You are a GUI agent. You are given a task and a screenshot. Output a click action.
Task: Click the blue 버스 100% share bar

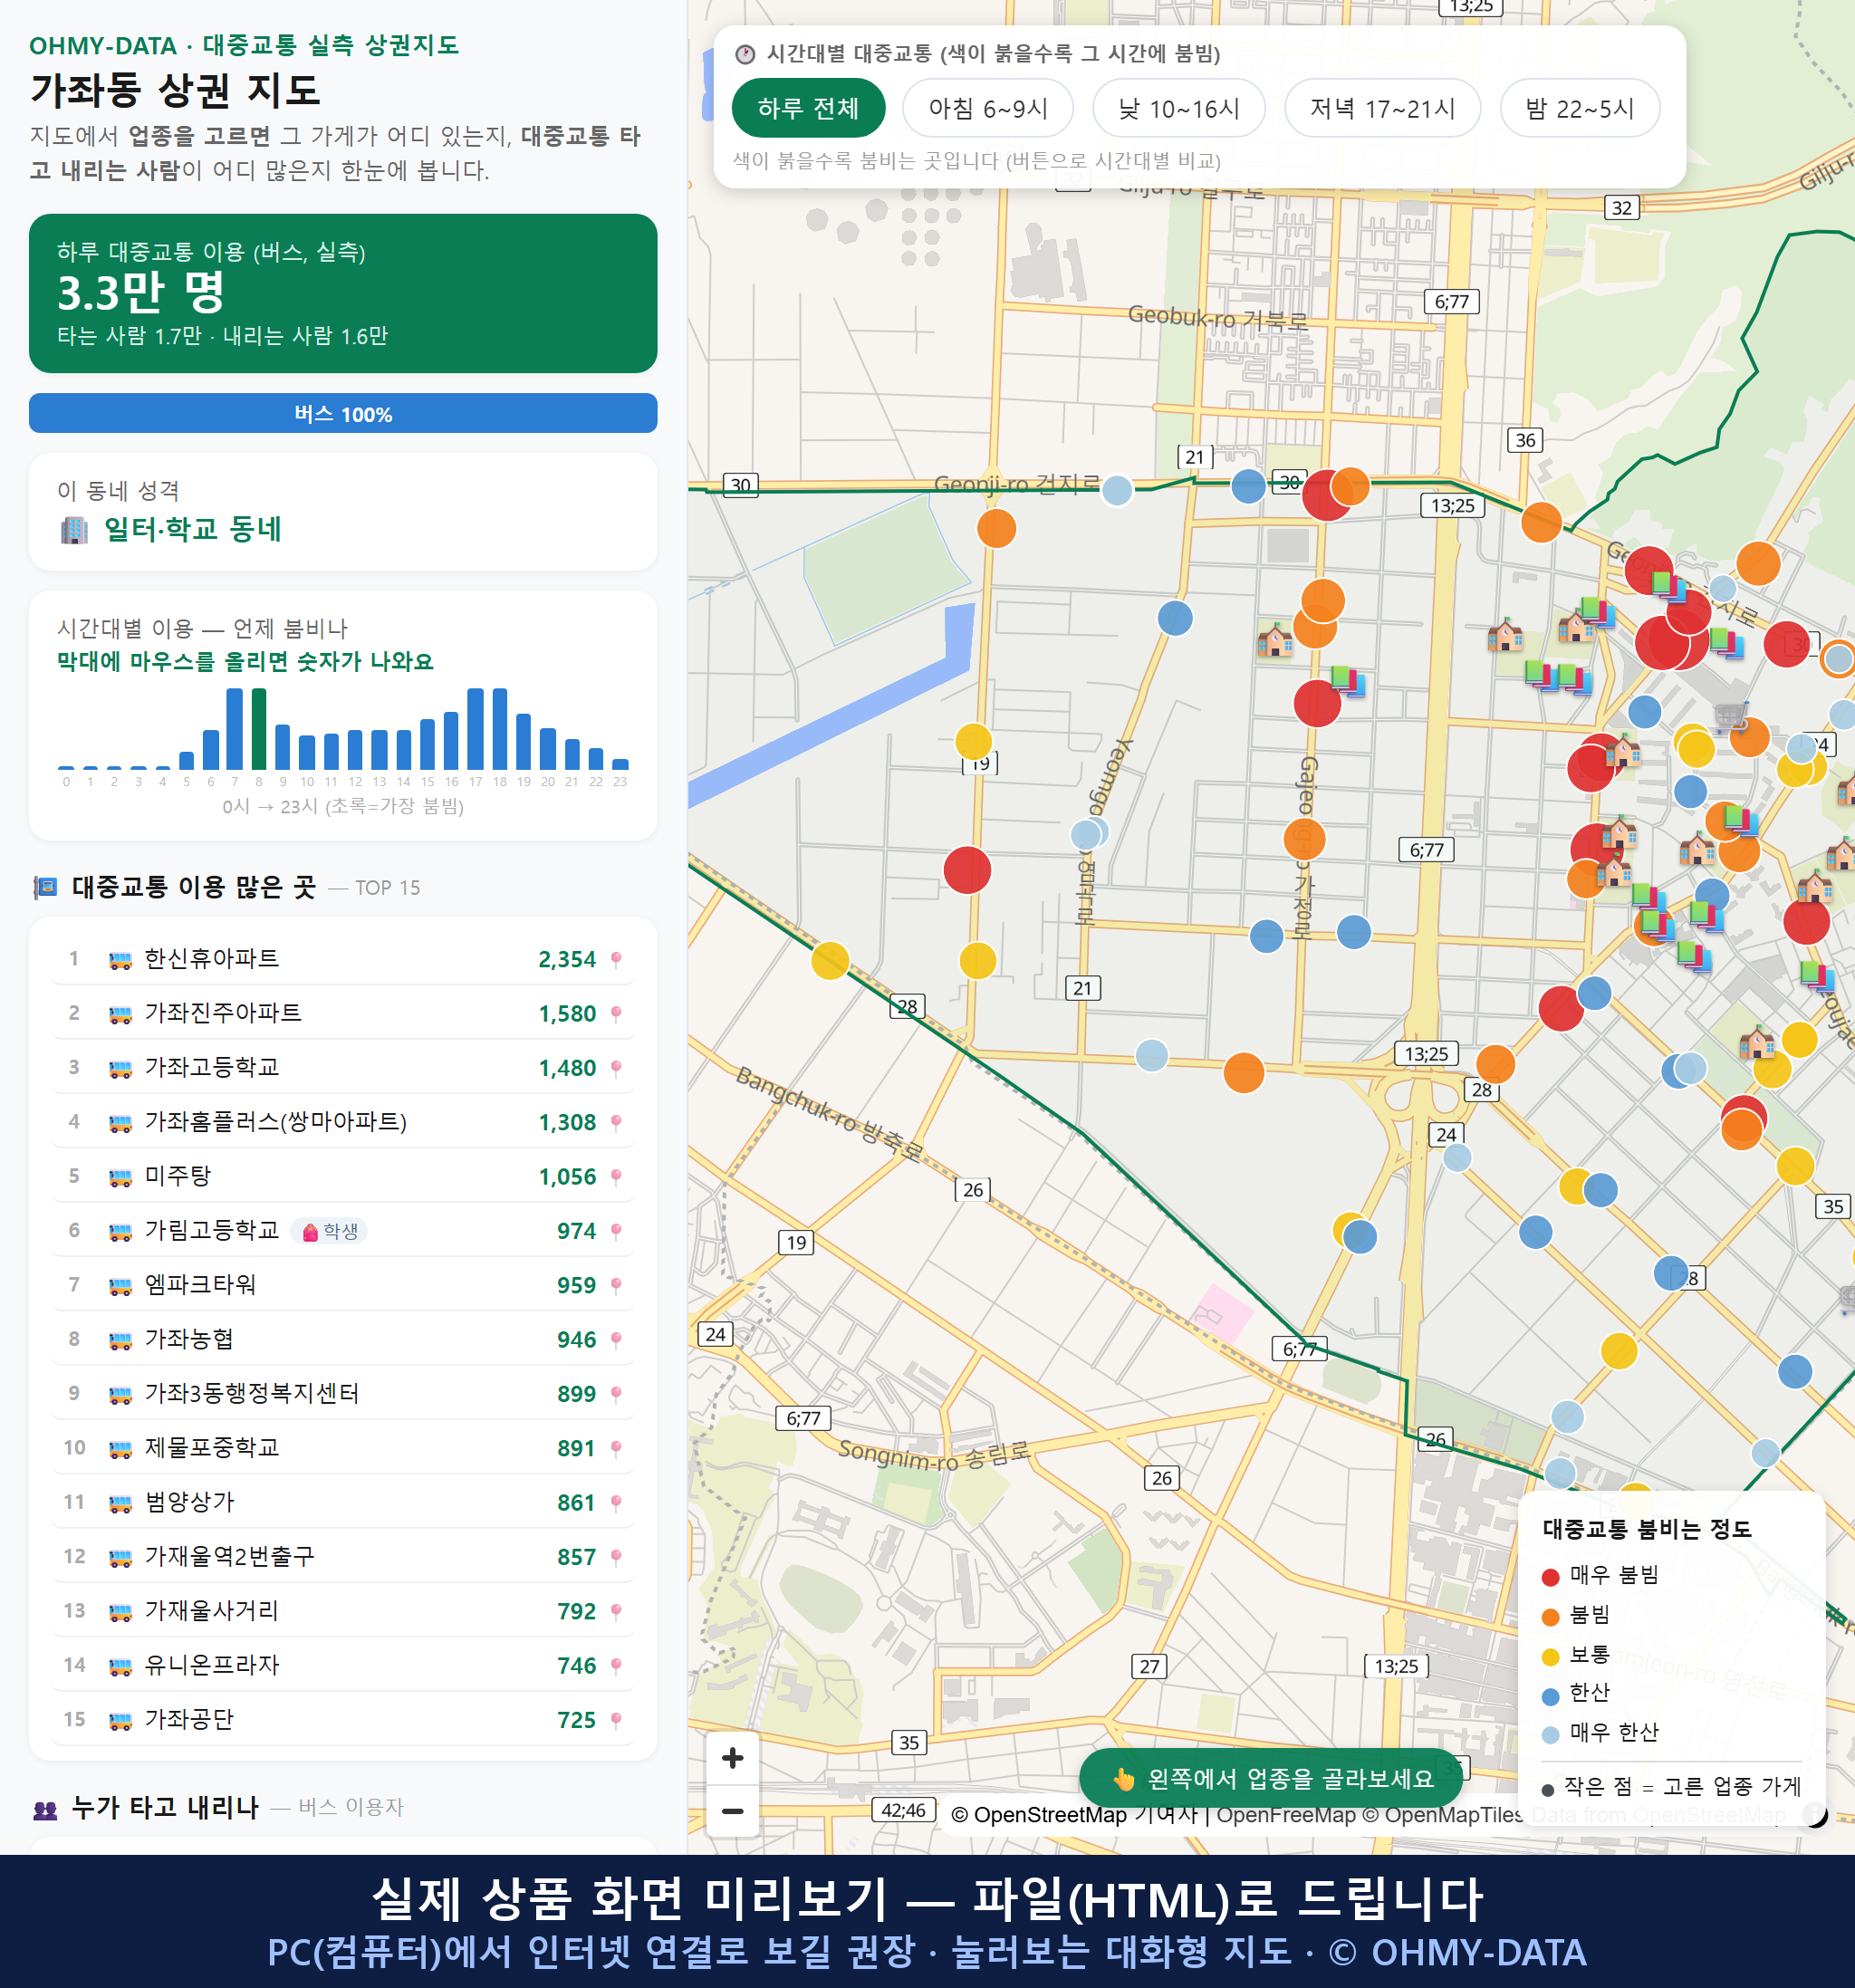343,413
